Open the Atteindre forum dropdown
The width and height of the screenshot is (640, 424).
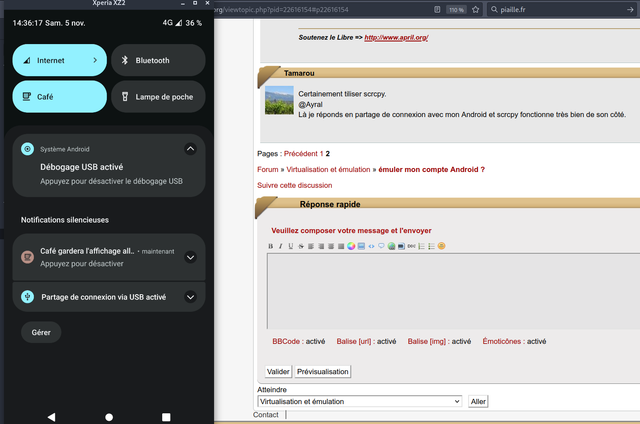coord(360,402)
